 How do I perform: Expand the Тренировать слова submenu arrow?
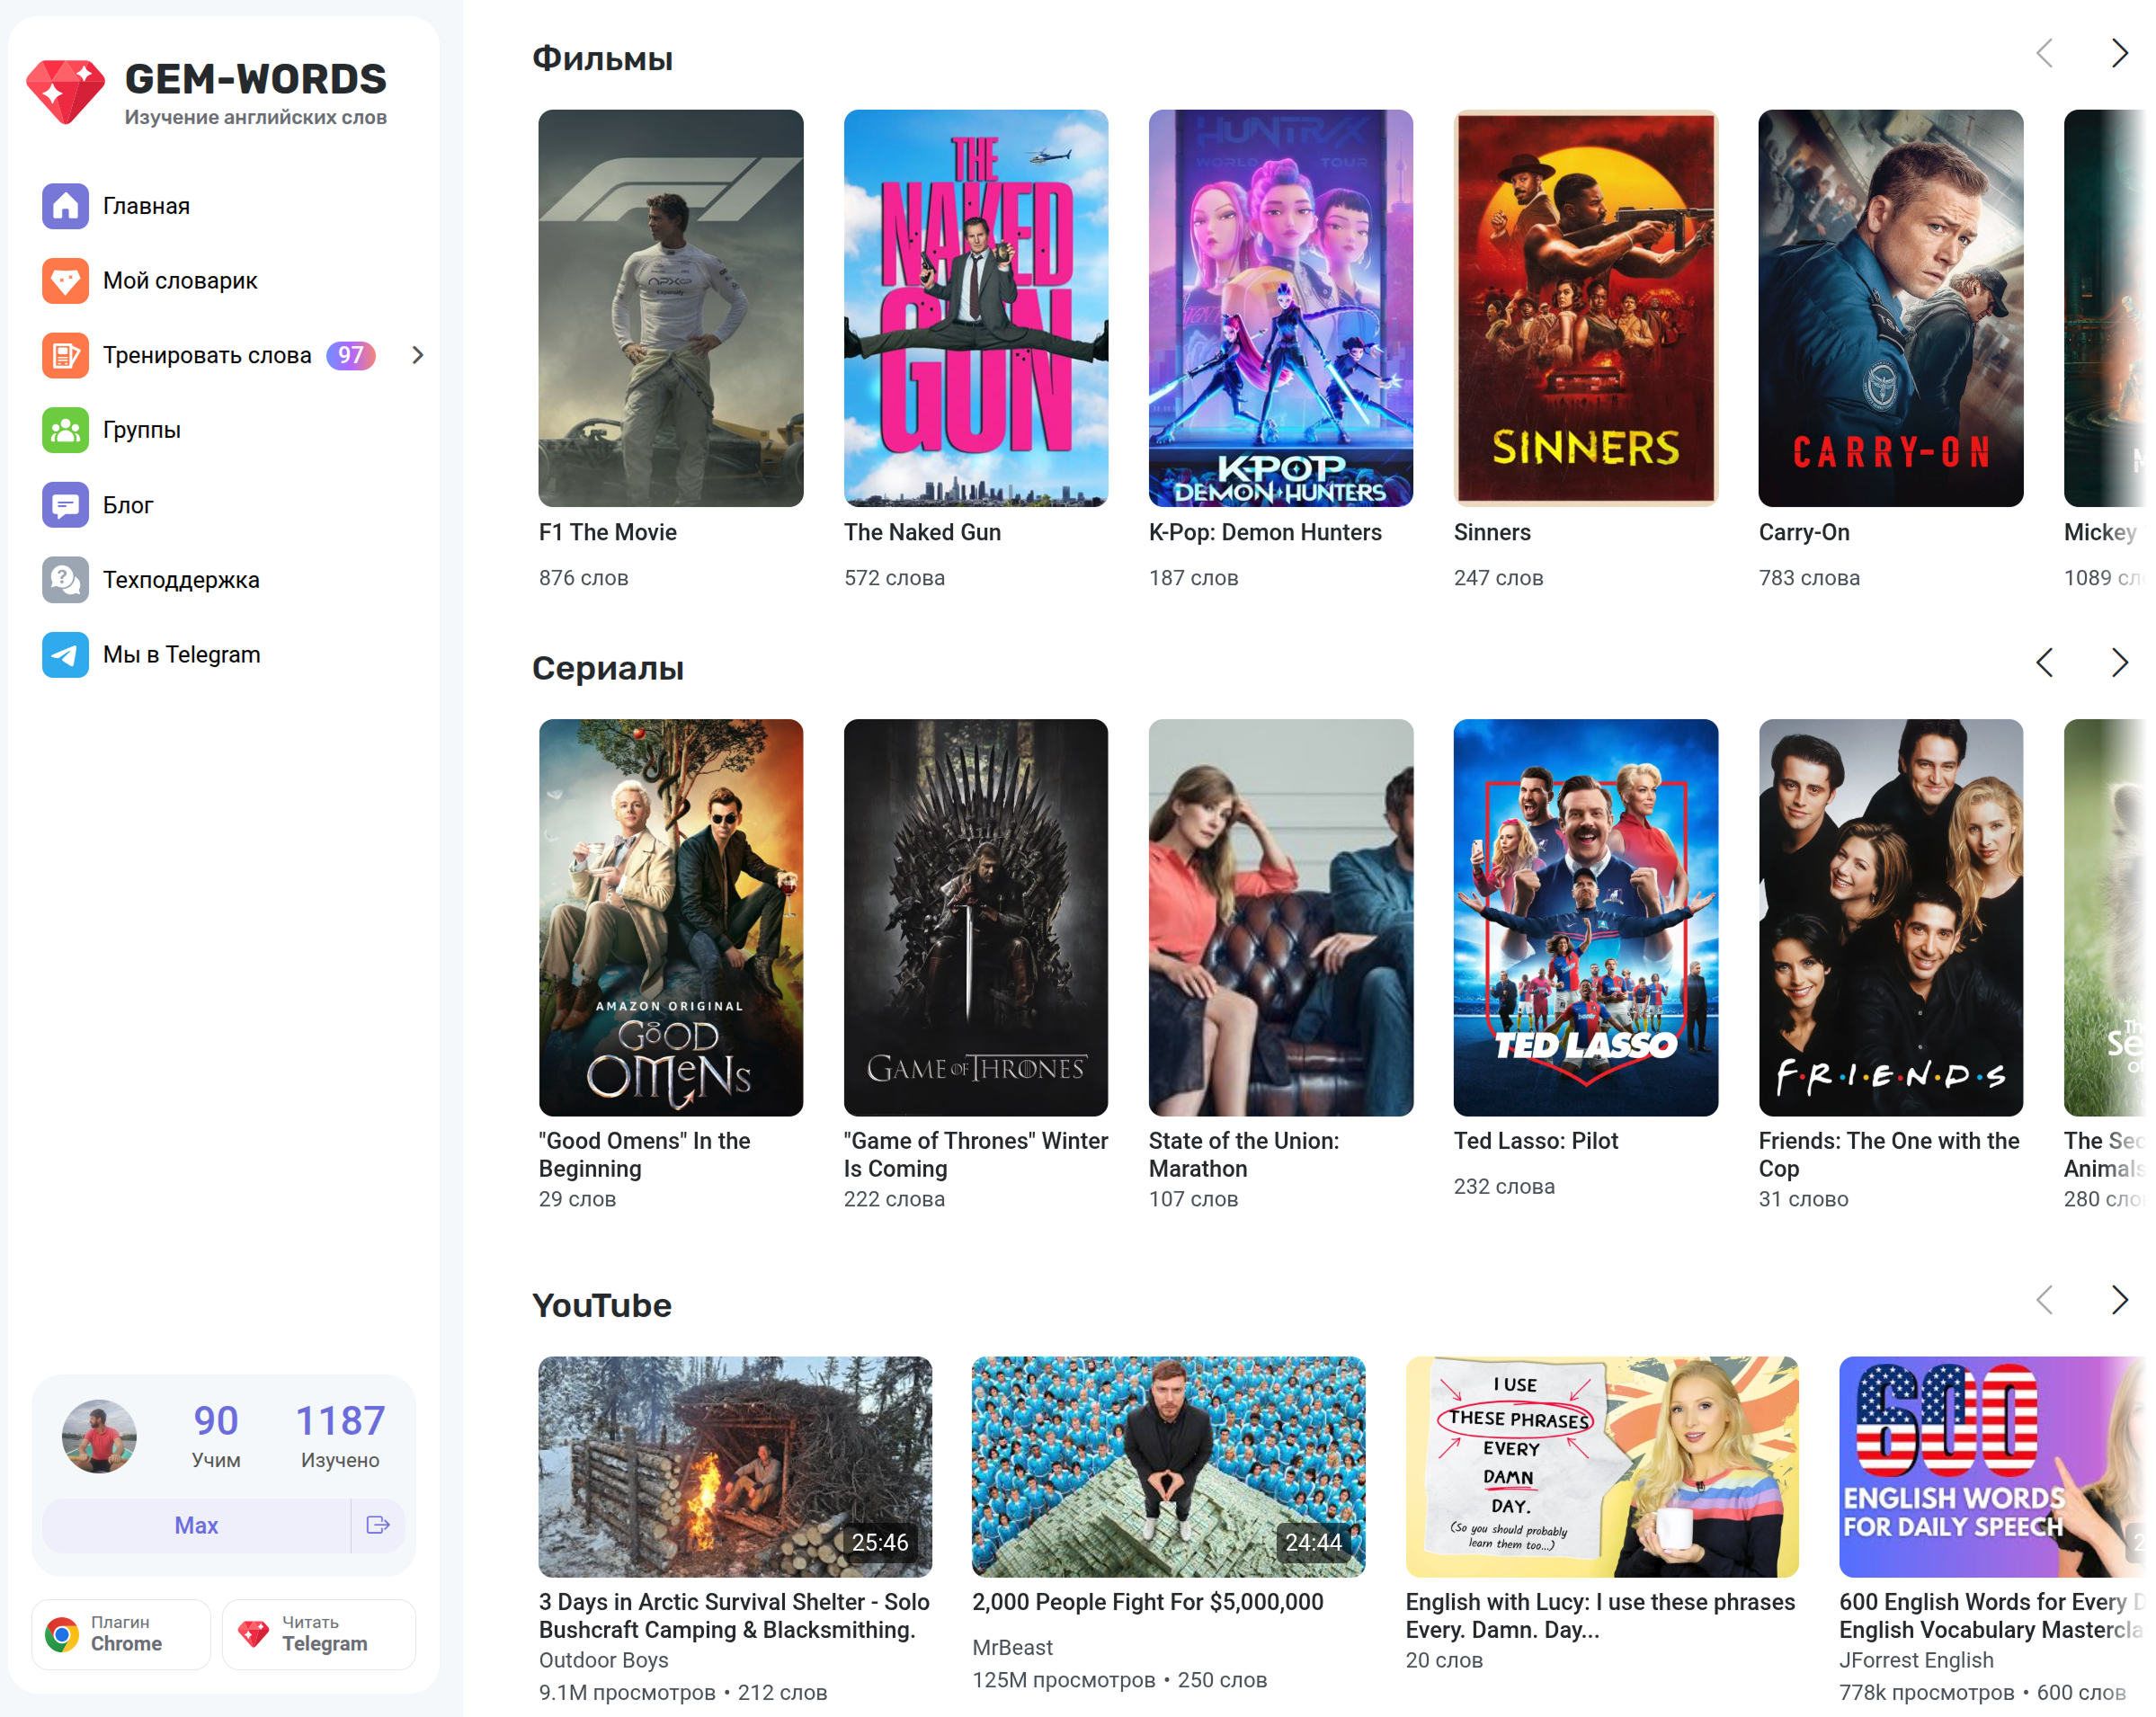[418, 355]
